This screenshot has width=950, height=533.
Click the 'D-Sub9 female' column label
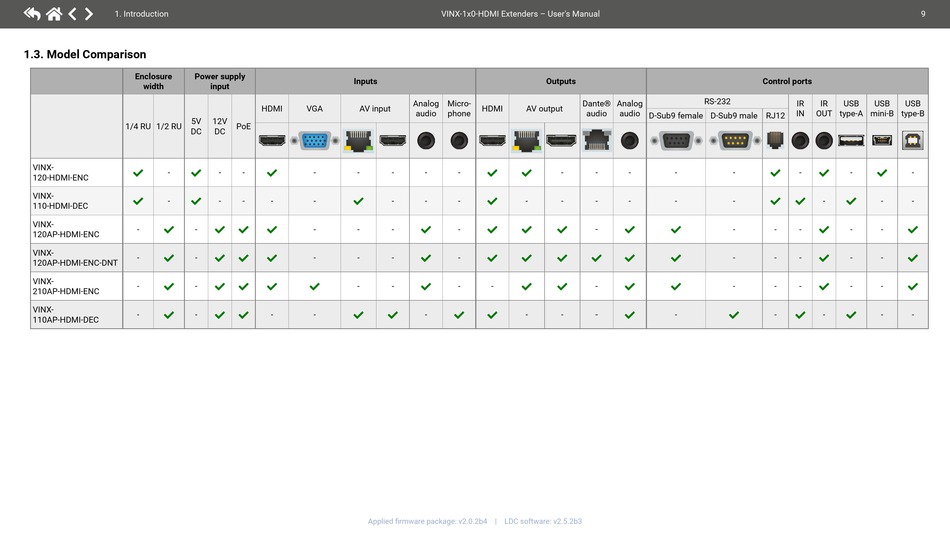676,115
